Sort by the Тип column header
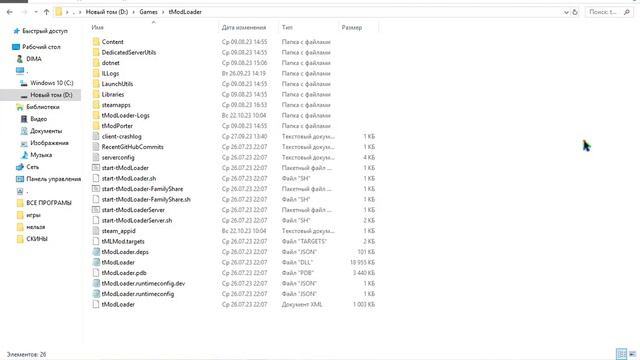The width and height of the screenshot is (640, 360). [287, 27]
